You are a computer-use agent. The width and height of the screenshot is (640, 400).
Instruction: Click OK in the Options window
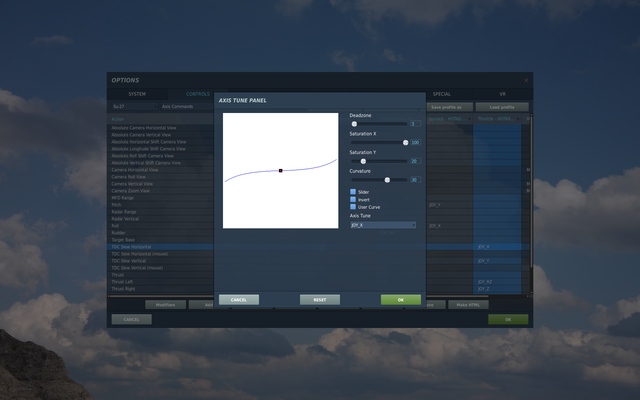pyautogui.click(x=508, y=319)
